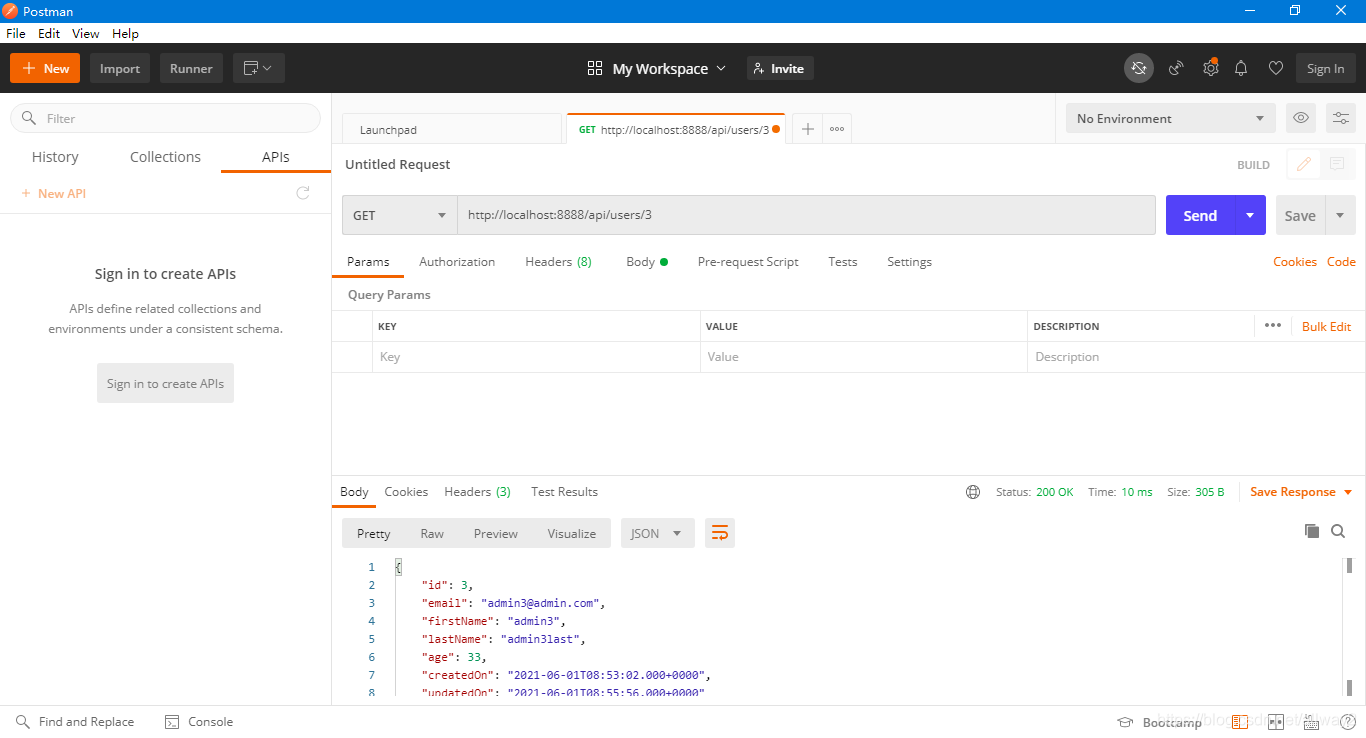Switch response view to Preview
Image resolution: width=1366 pixels, height=738 pixels.
click(x=496, y=534)
